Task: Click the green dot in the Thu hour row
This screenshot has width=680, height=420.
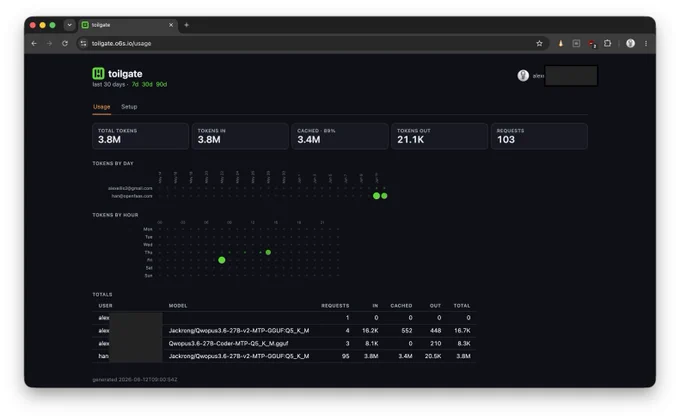Action: point(268,253)
